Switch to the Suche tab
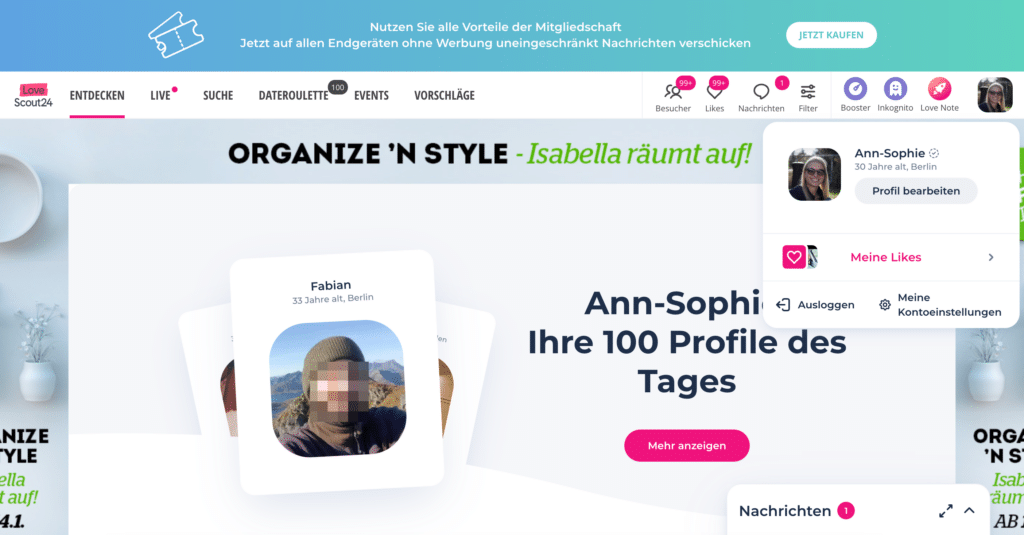This screenshot has width=1024, height=535. [218, 95]
